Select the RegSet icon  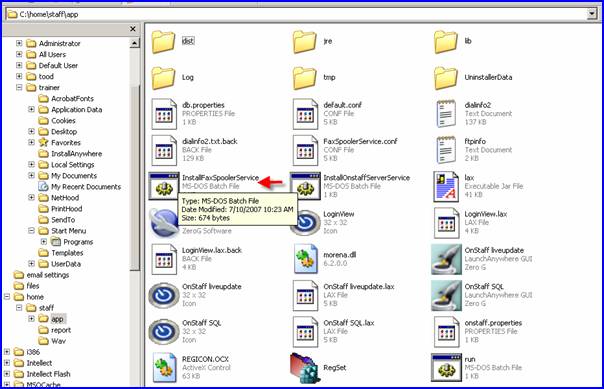(305, 368)
